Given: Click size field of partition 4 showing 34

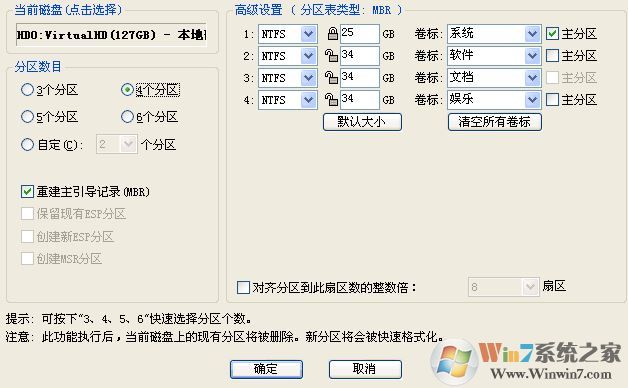Looking at the screenshot, I should point(360,99).
